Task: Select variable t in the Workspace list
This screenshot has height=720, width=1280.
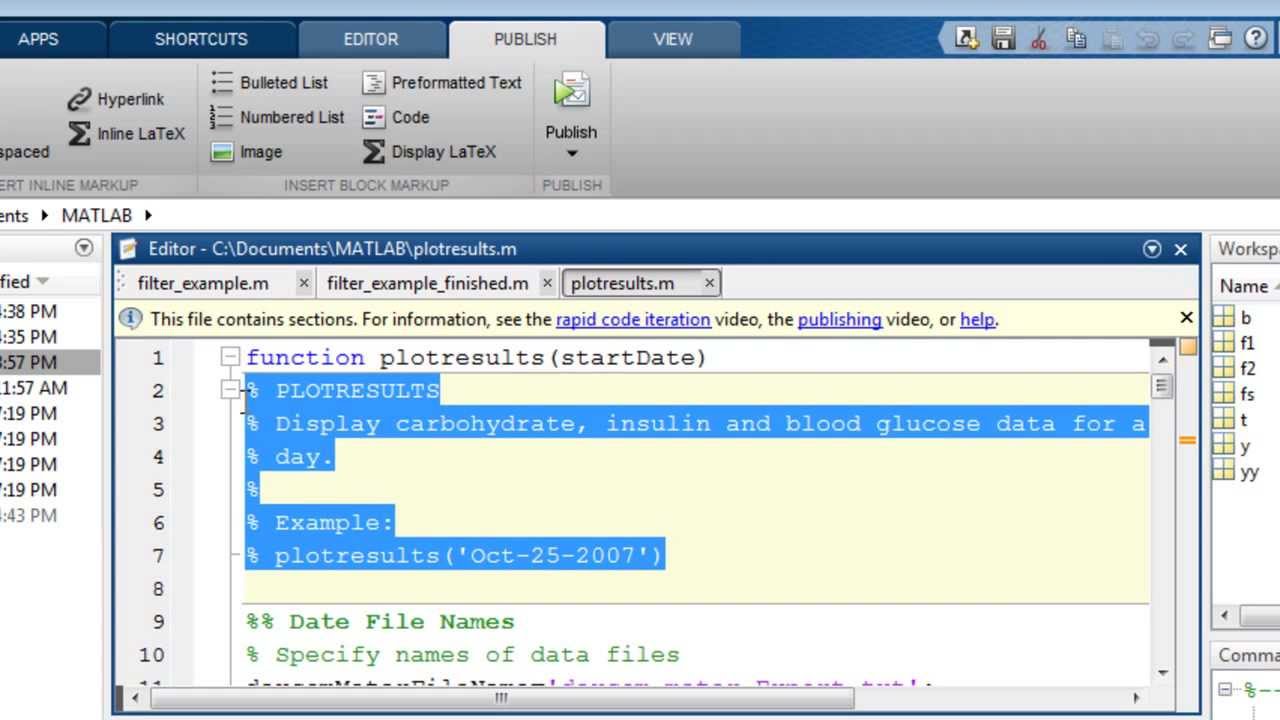Action: click(x=1245, y=420)
